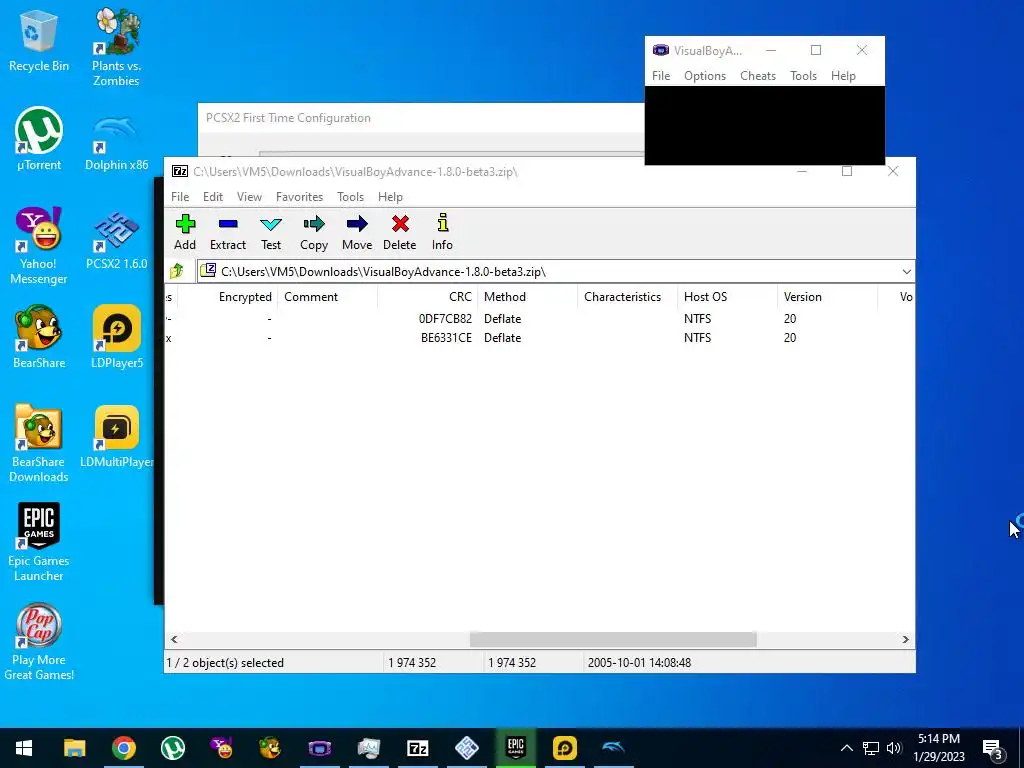Select PCSX2 1.6.0 desktop shortcut
This screenshot has height=768, width=1024.
point(116,240)
